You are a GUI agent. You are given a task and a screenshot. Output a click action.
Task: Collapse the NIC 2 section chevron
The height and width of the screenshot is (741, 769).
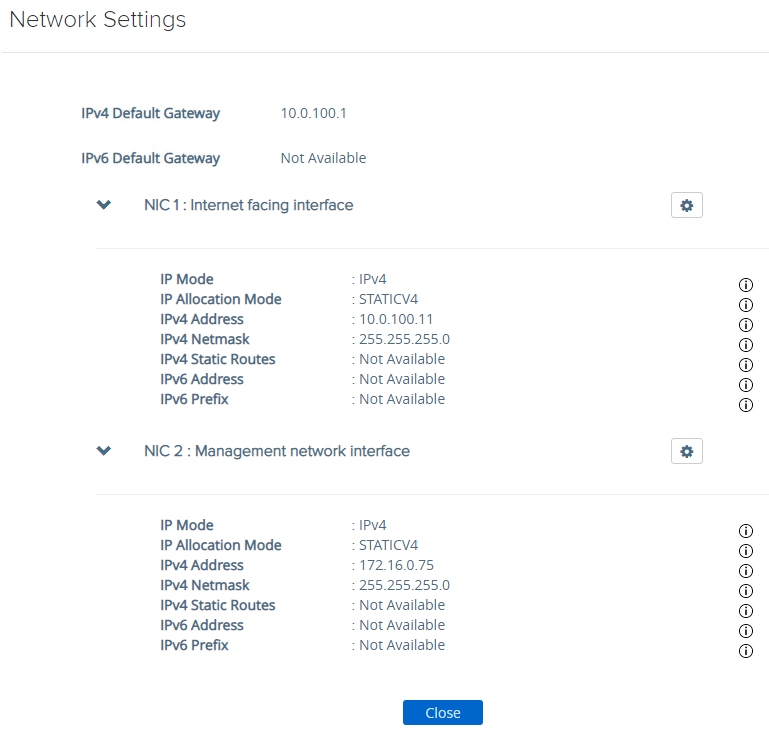pos(104,451)
